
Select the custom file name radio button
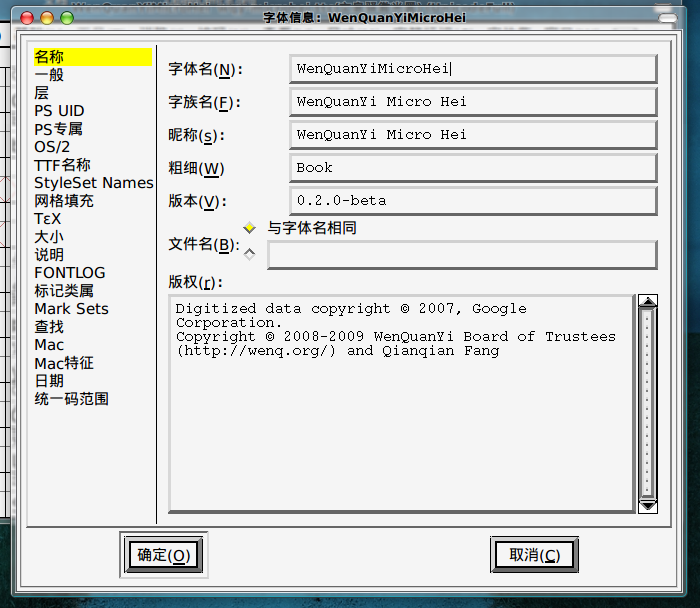(250, 254)
